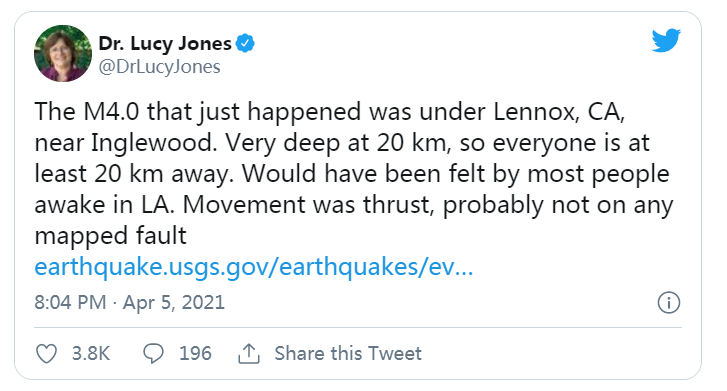Click the reply speech bubble icon
727x391 pixels.
pos(153,353)
